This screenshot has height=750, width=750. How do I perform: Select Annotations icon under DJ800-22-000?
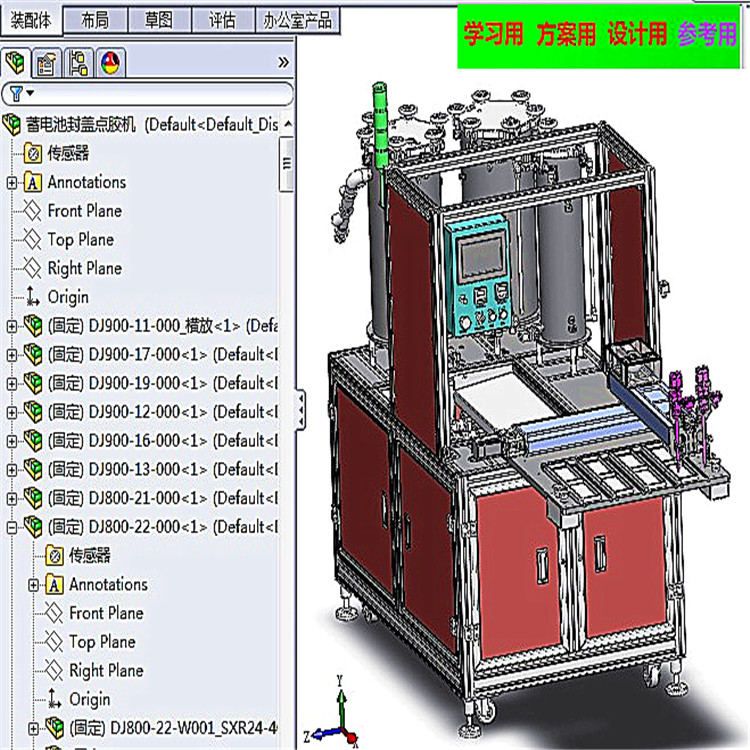coord(55,585)
